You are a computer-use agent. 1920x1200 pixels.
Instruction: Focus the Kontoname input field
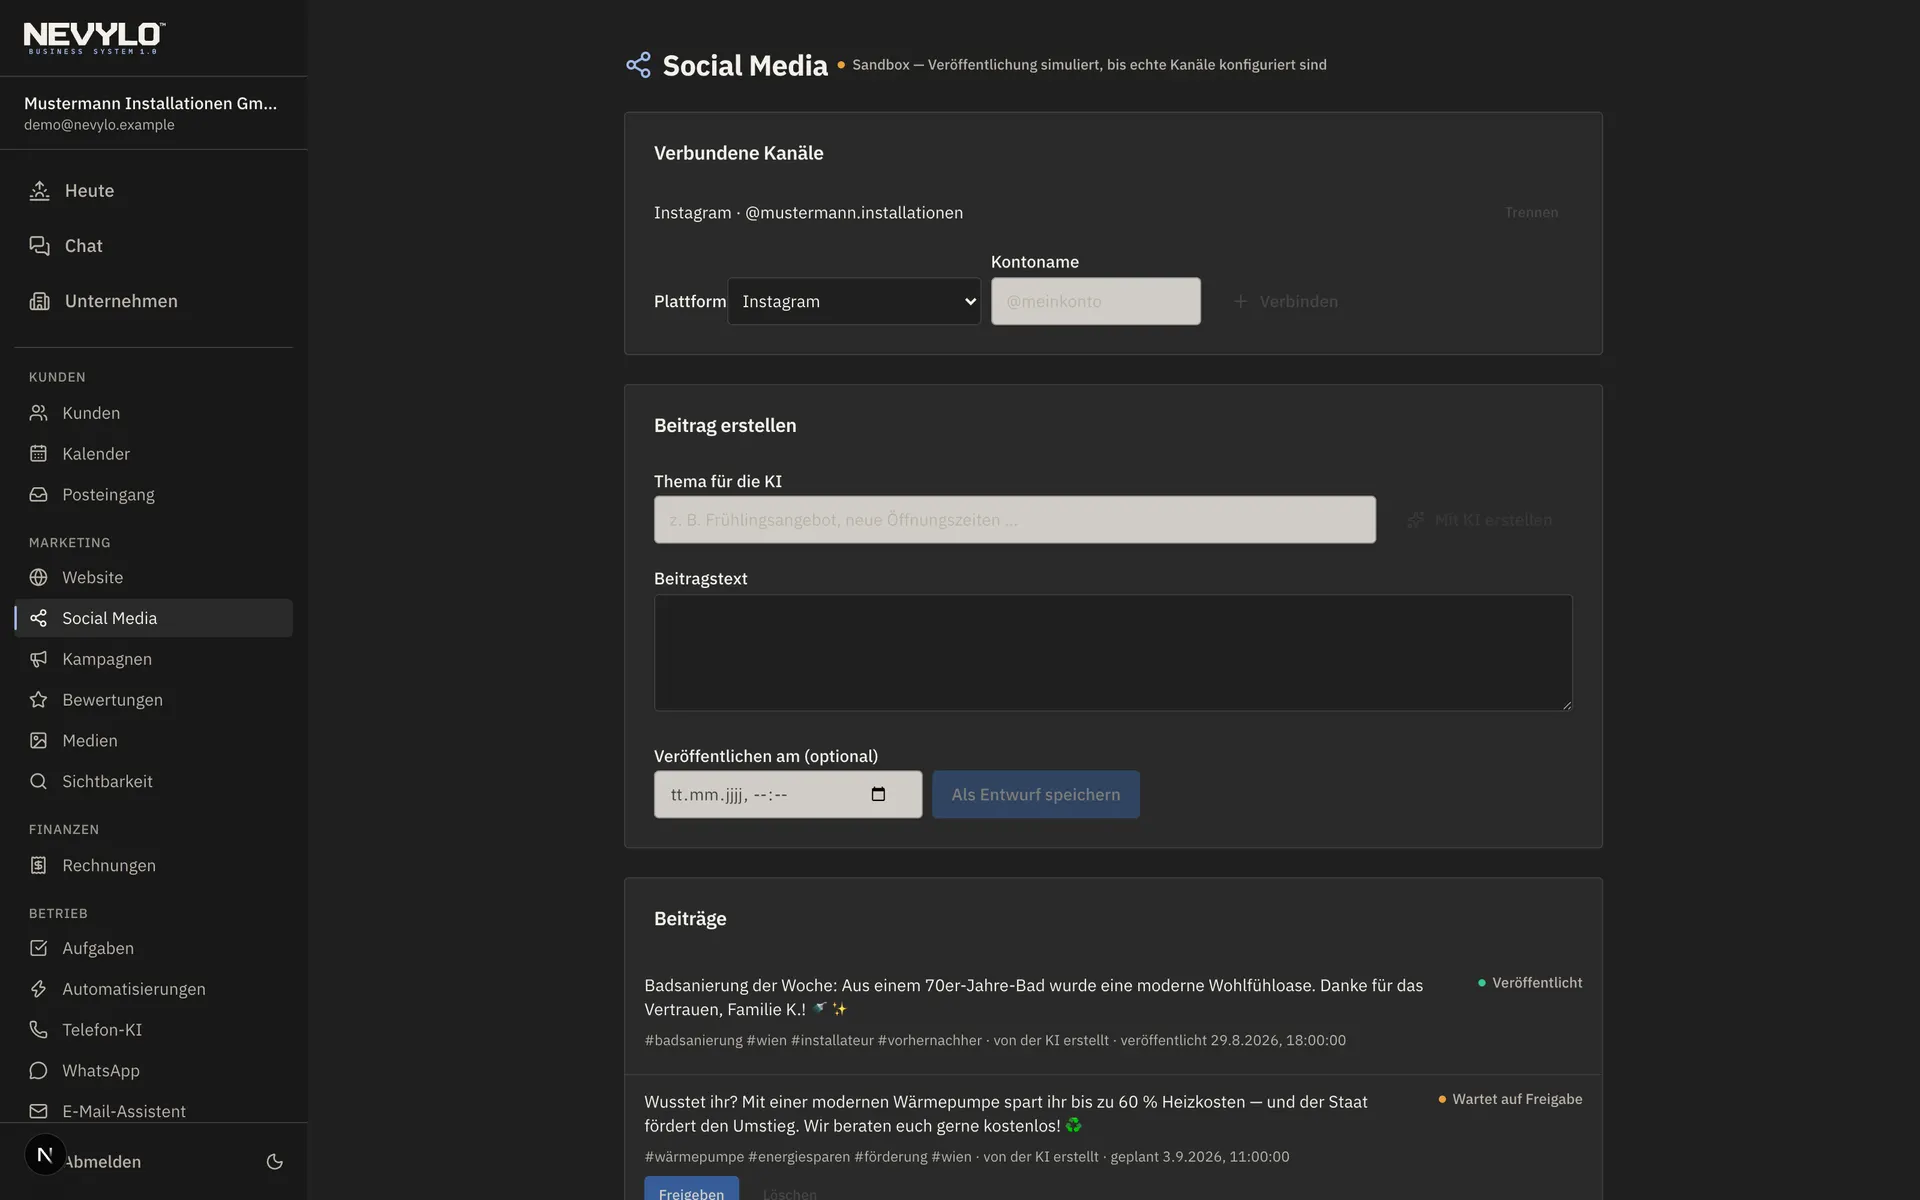(x=1096, y=301)
